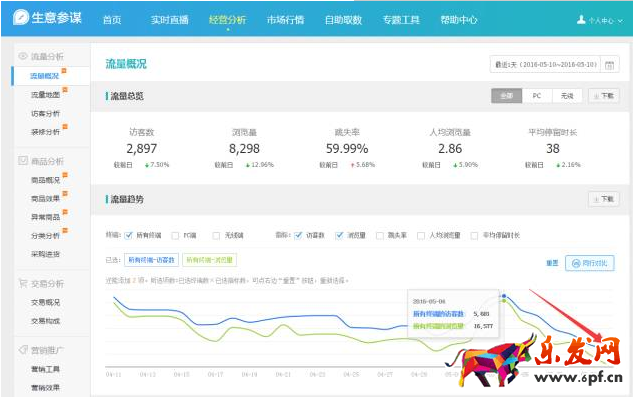This screenshot has height=398, width=633.
Task: Open 交易概况 in the sidebar
Action: [45, 302]
